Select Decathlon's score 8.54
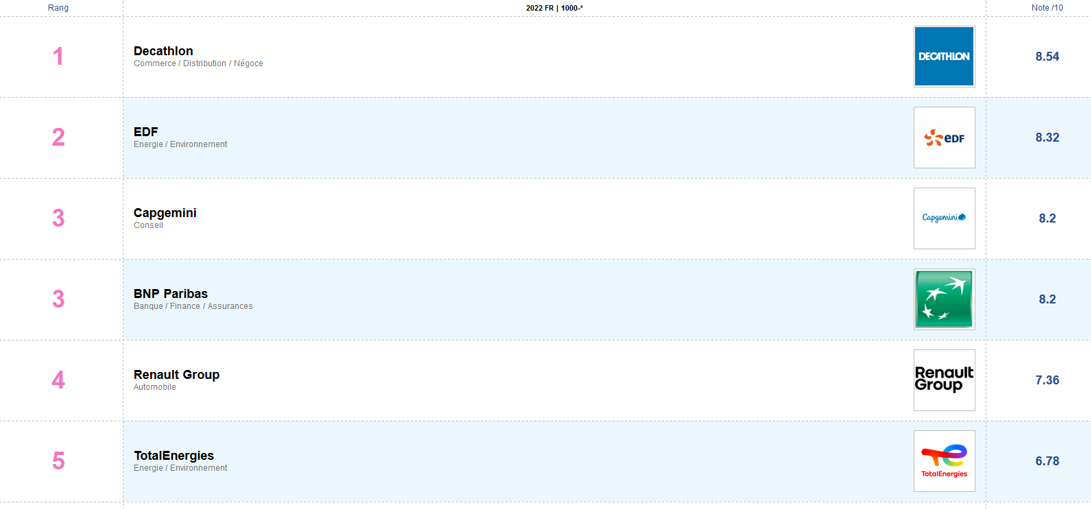 click(x=1047, y=56)
